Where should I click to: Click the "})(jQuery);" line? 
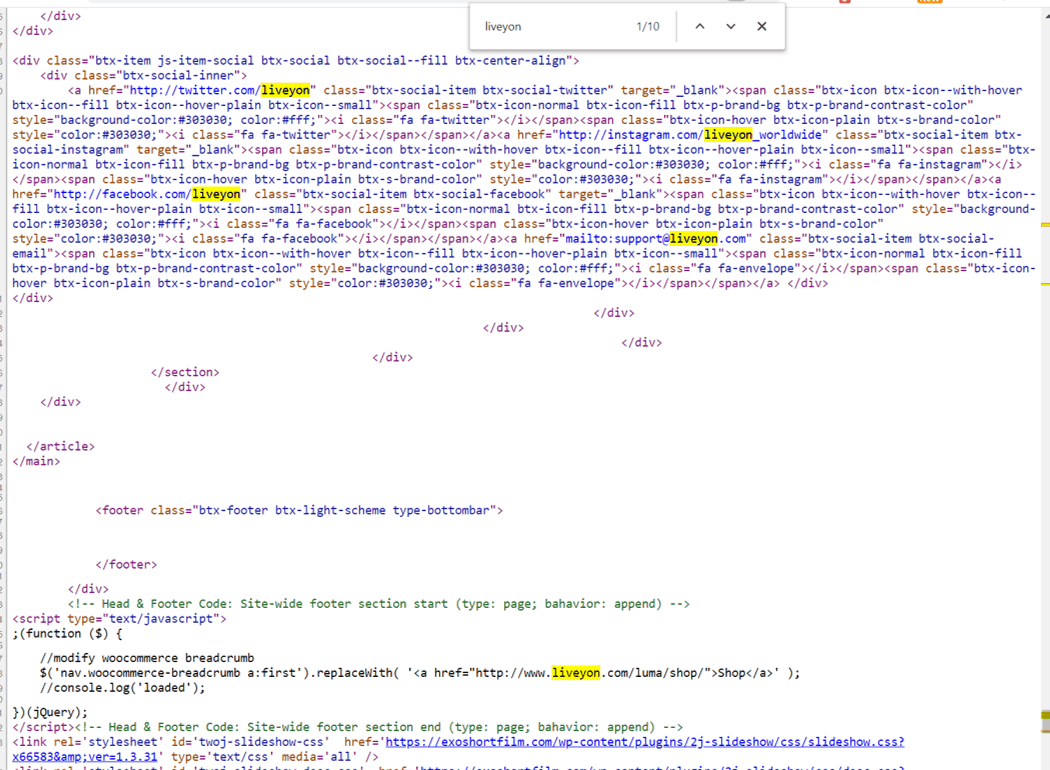pyautogui.click(x=50, y=712)
